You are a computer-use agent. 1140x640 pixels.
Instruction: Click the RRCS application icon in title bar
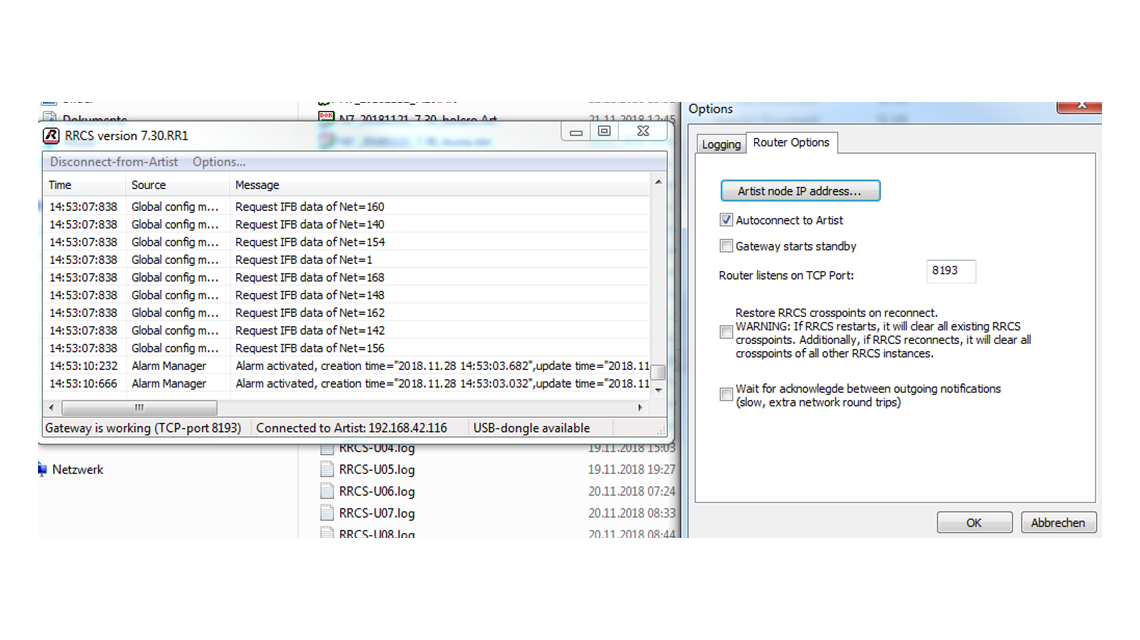pyautogui.click(x=50, y=135)
